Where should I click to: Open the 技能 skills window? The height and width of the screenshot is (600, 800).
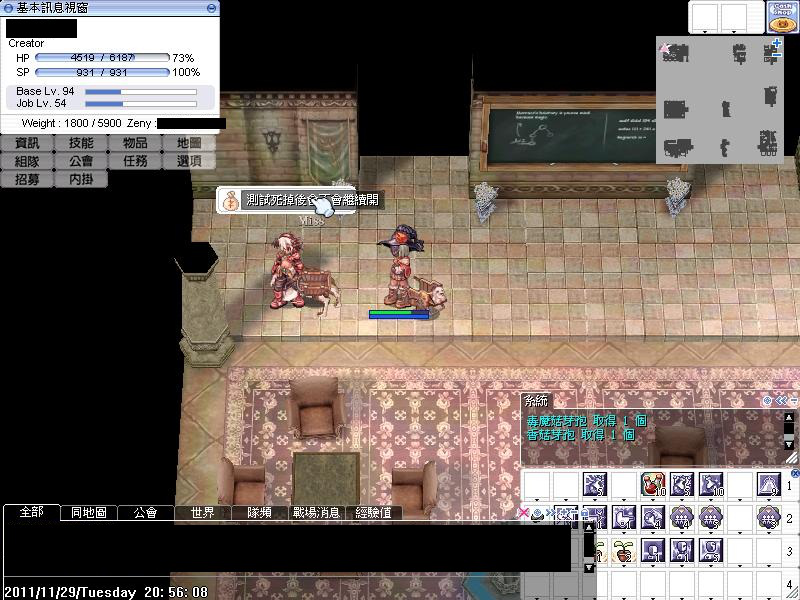tap(81, 144)
